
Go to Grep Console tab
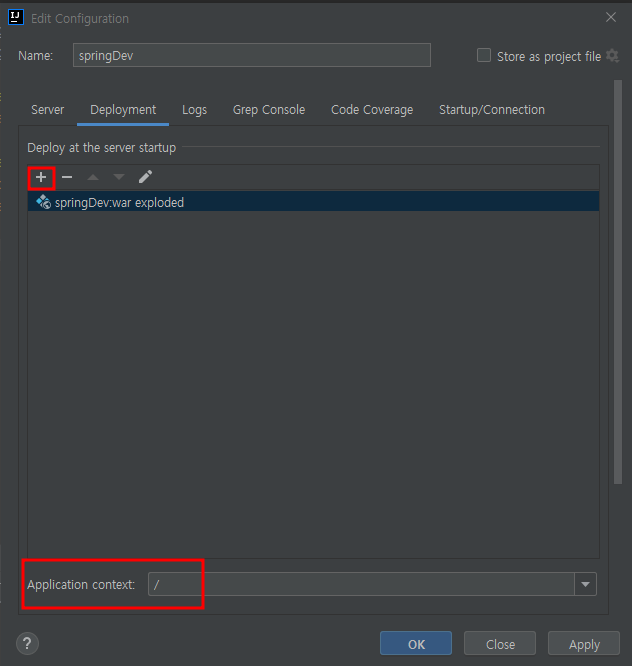[269, 110]
